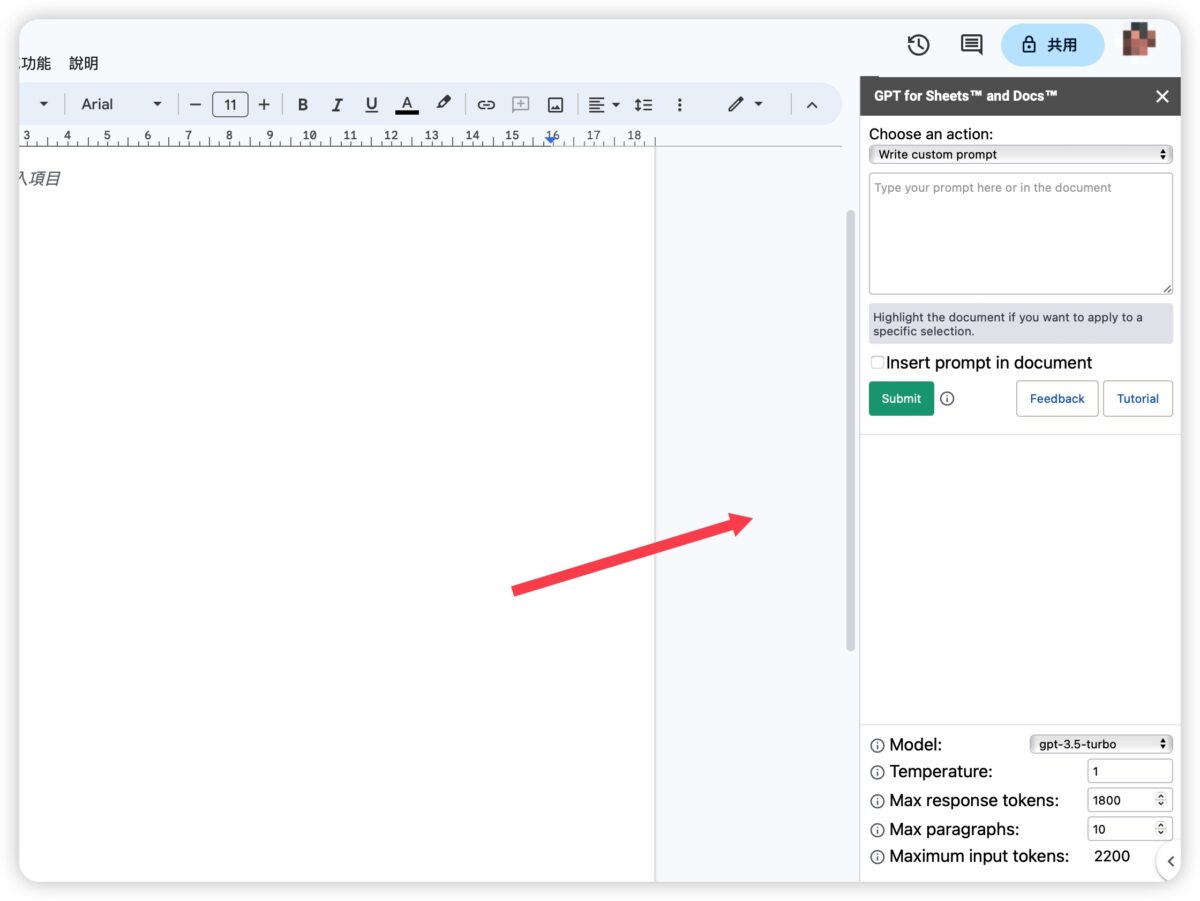Open the gpt-3.5-turbo model dropdown
1200x901 pixels.
[1101, 744]
